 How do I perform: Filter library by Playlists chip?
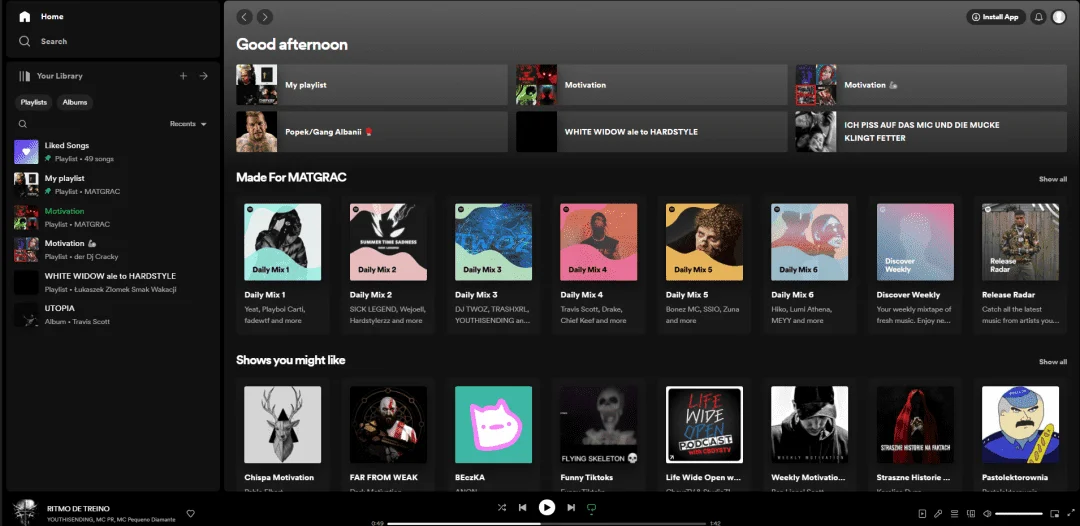[x=34, y=102]
